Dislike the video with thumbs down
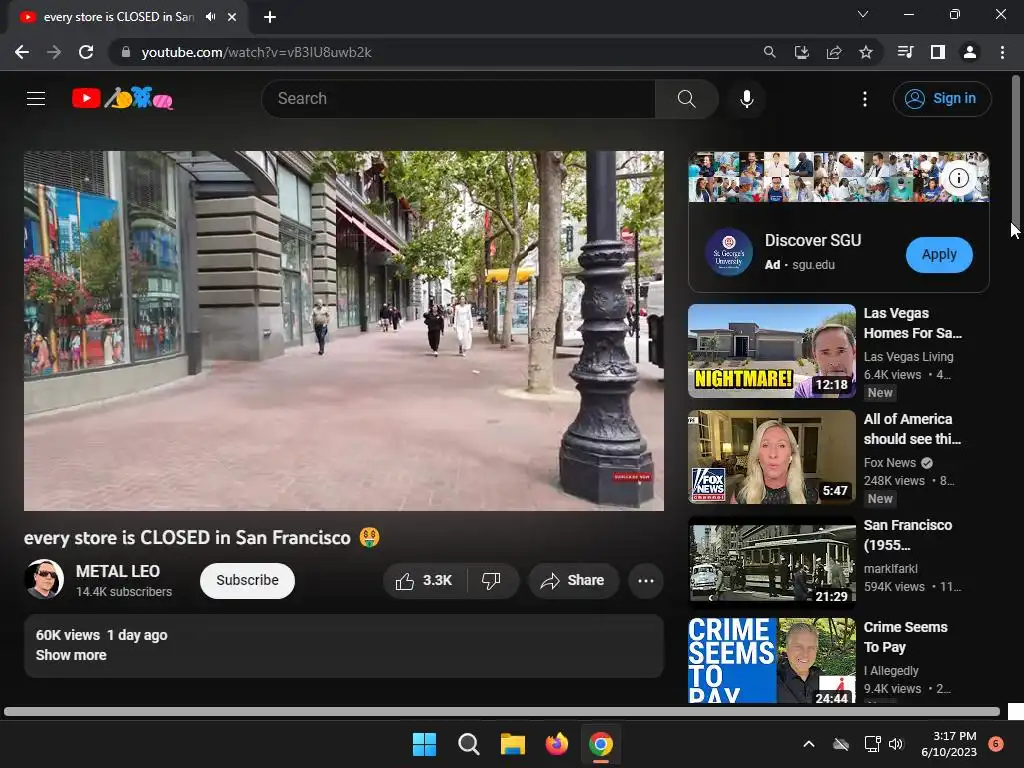Image resolution: width=1024 pixels, height=768 pixels. tap(491, 581)
